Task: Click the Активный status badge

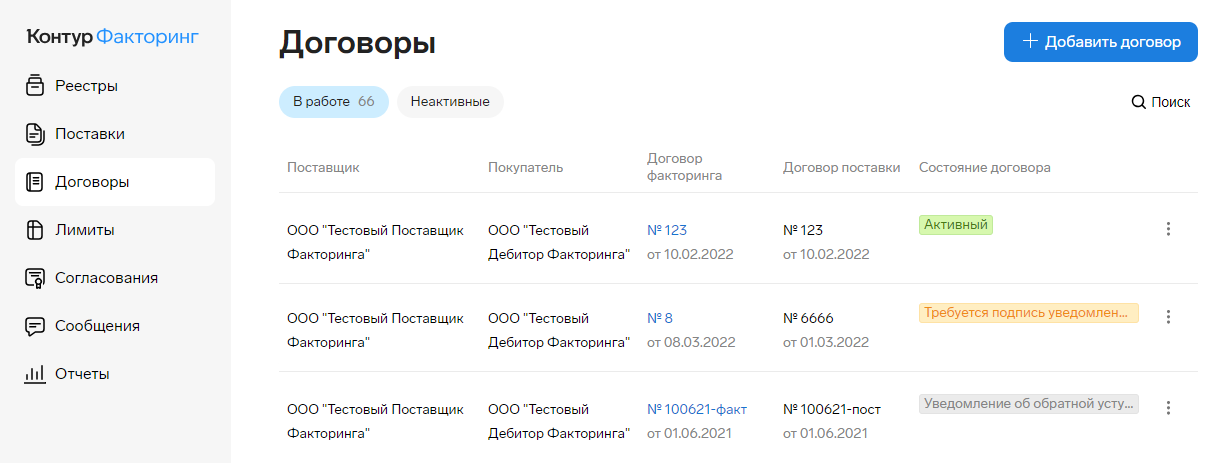Action: (x=955, y=225)
